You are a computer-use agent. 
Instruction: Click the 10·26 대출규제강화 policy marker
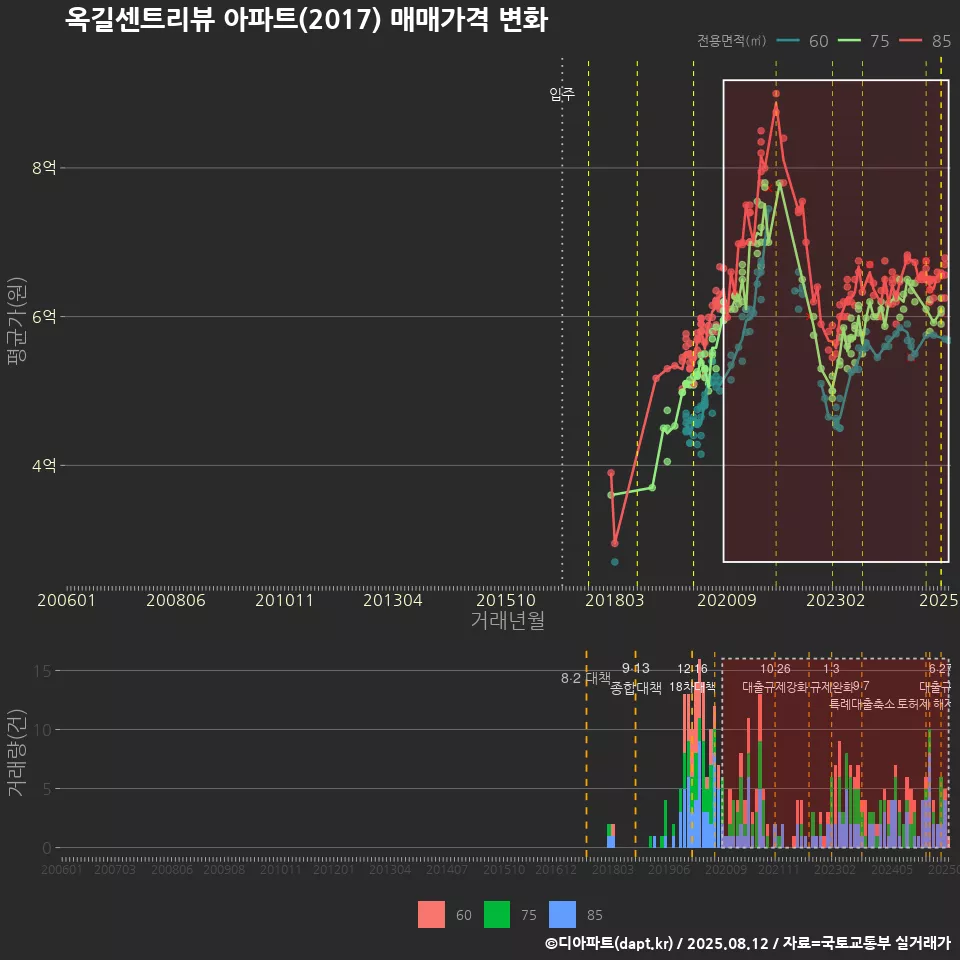775,678
